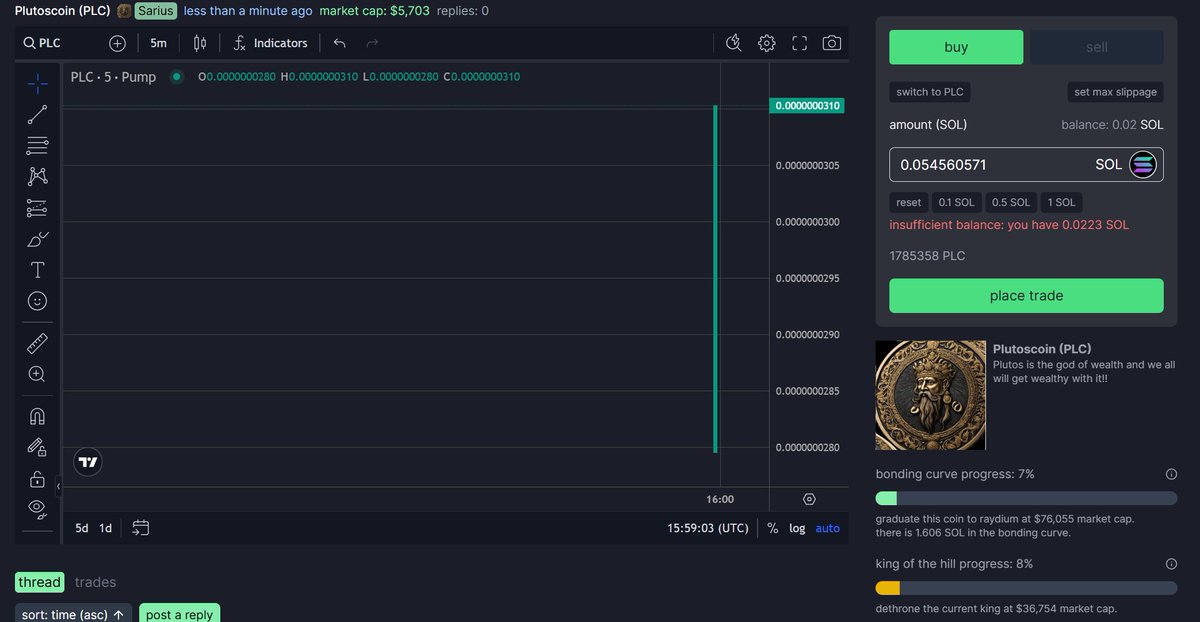Redo the chart action
This screenshot has width=1200, height=622.
click(372, 43)
